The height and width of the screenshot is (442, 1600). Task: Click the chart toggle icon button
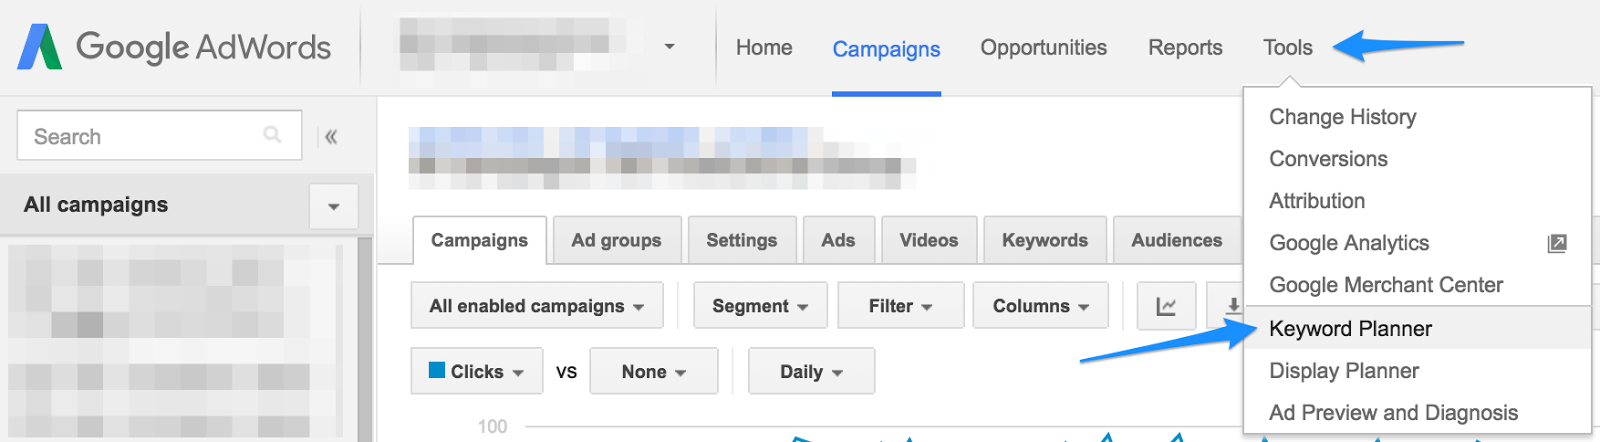pyautogui.click(x=1166, y=306)
